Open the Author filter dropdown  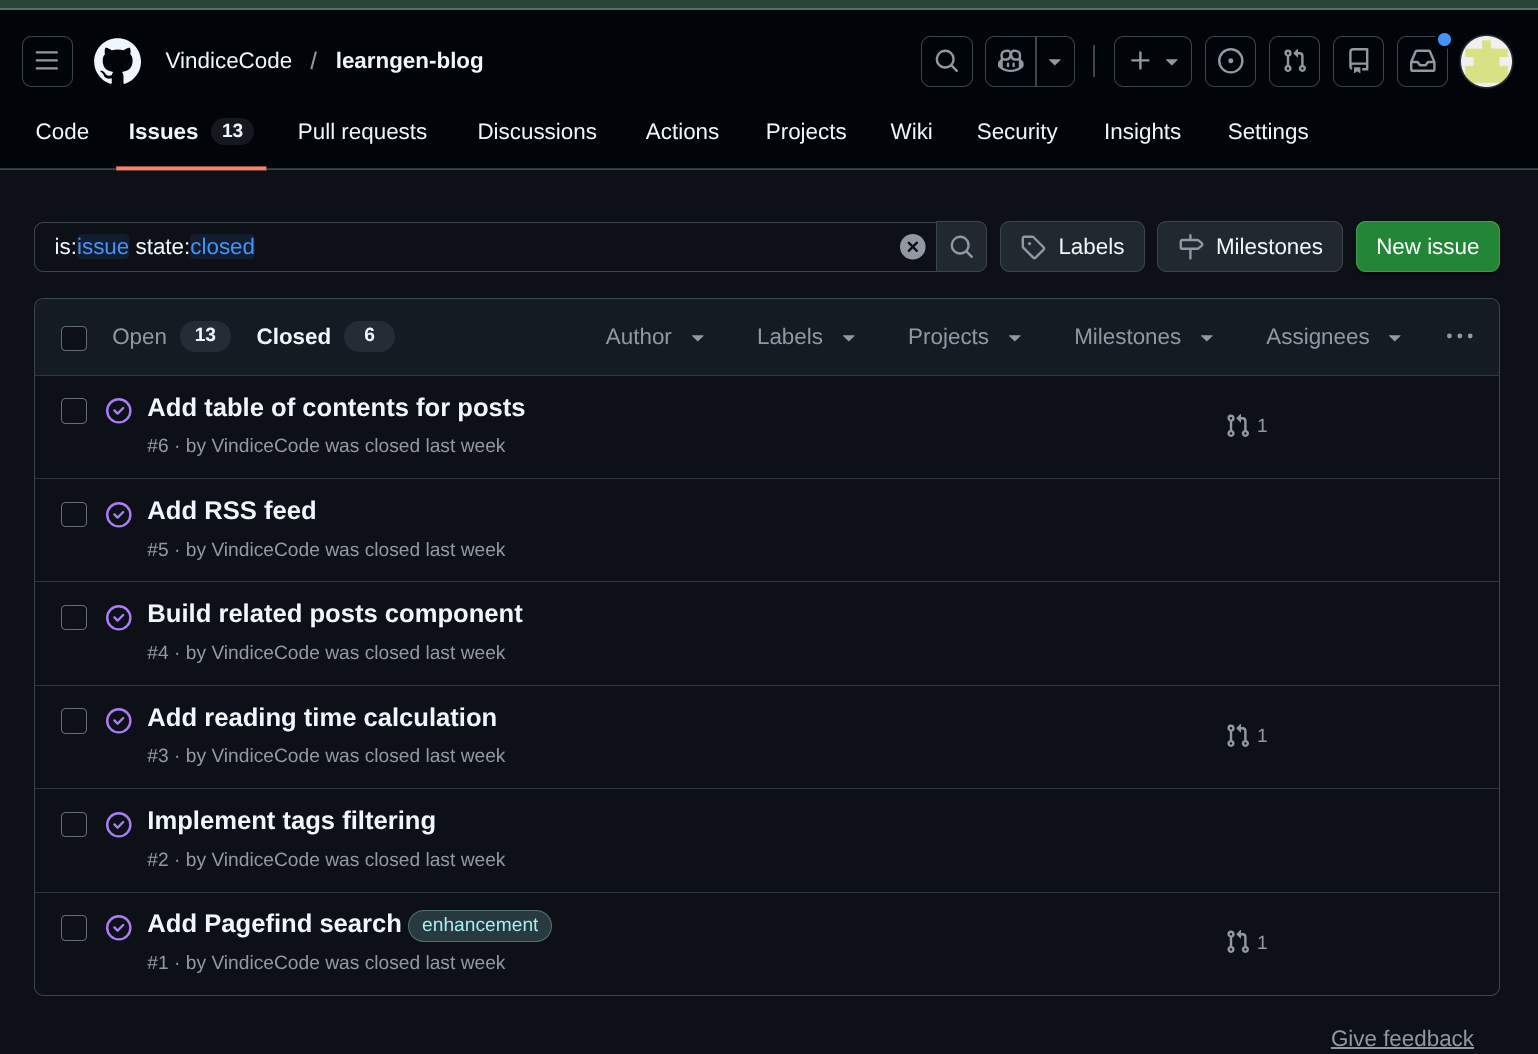tap(654, 337)
